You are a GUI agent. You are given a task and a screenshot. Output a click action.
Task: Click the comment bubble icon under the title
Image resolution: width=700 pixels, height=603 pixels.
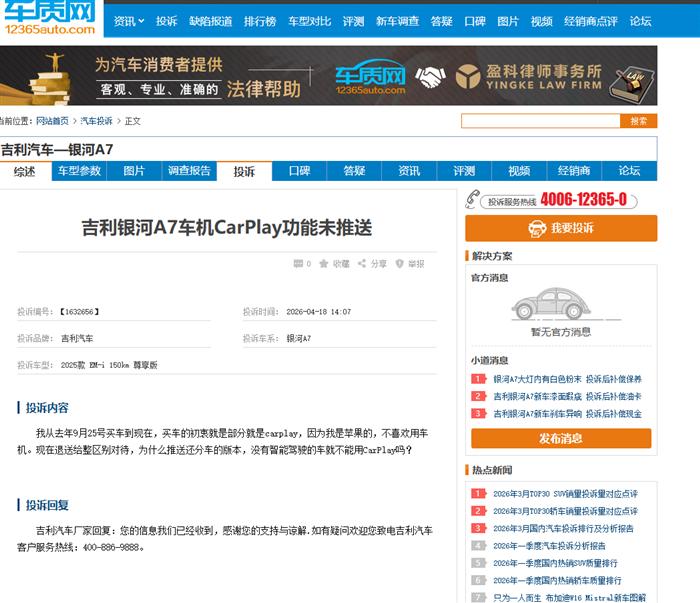coord(297,264)
